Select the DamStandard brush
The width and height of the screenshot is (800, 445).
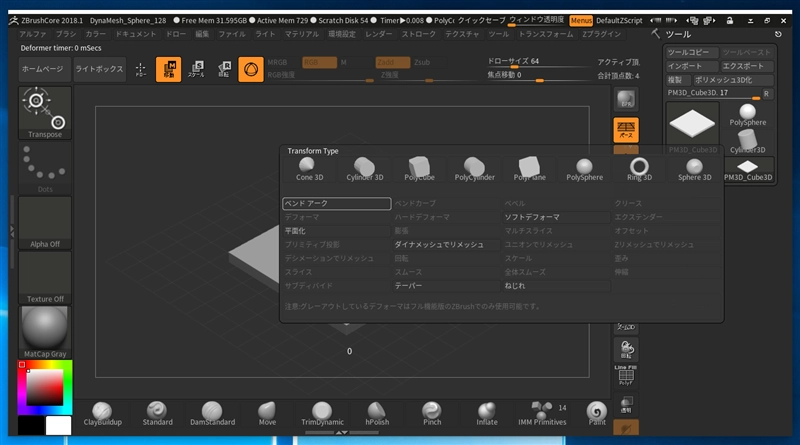212,414
